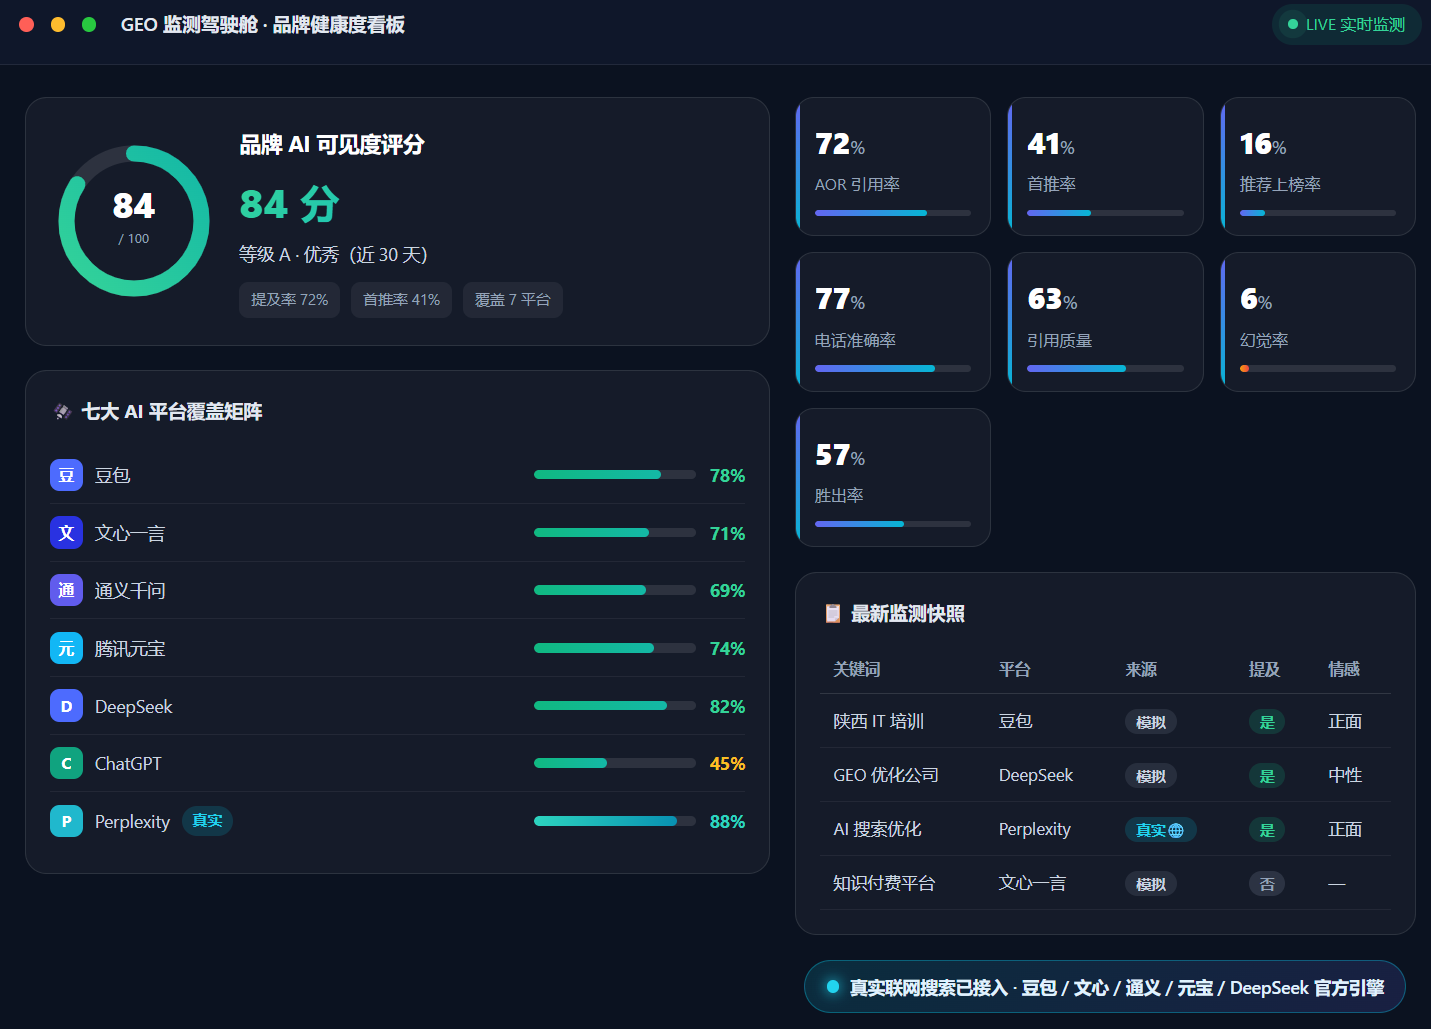The width and height of the screenshot is (1431, 1029).
Task: Open the 引用质量 63% metric card
Action: 1105,322
